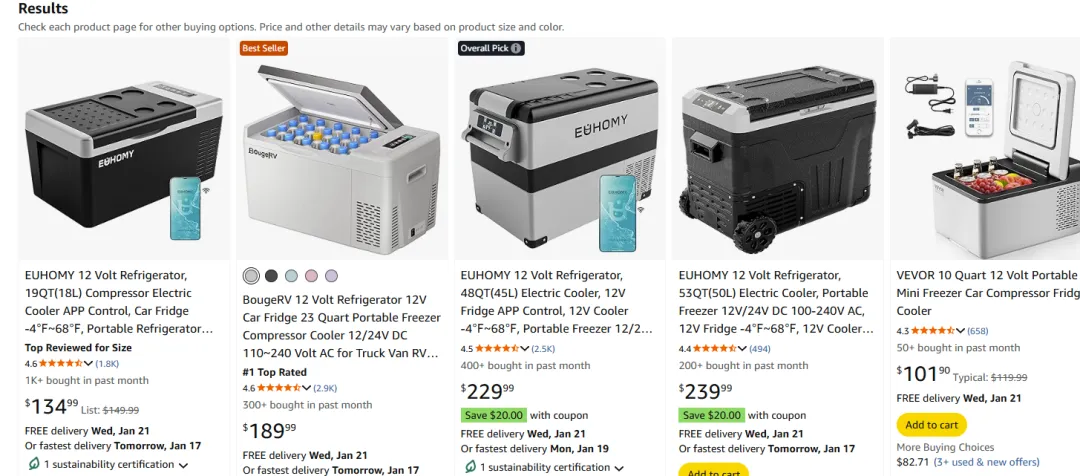Click star rating of EUHOMY 19QT refrigerator
Screen dimensions: 1080x476
coord(61,363)
